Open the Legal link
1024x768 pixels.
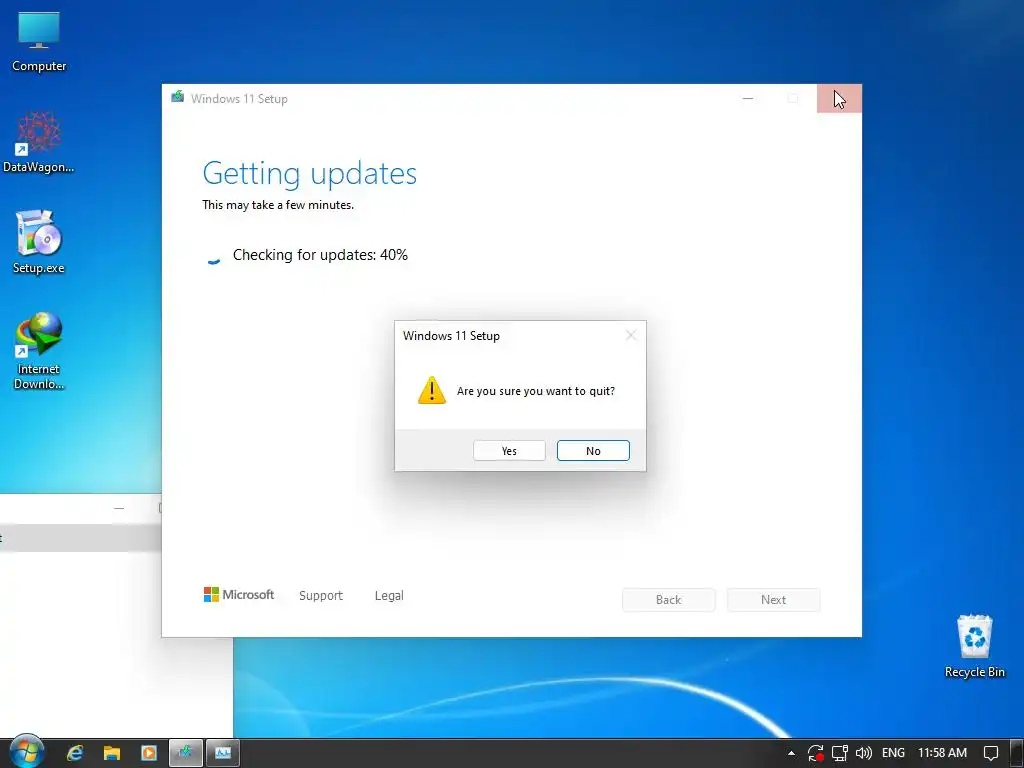[389, 596]
